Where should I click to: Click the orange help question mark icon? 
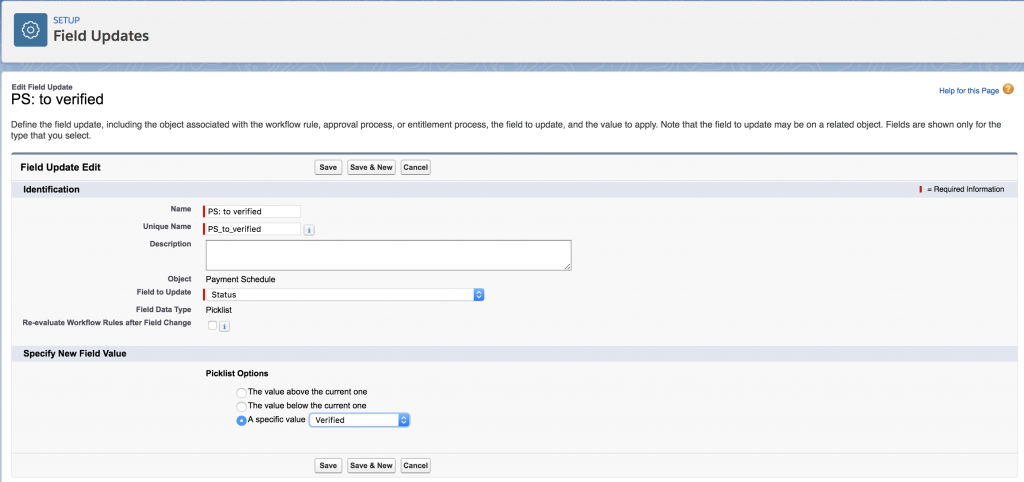(1008, 90)
